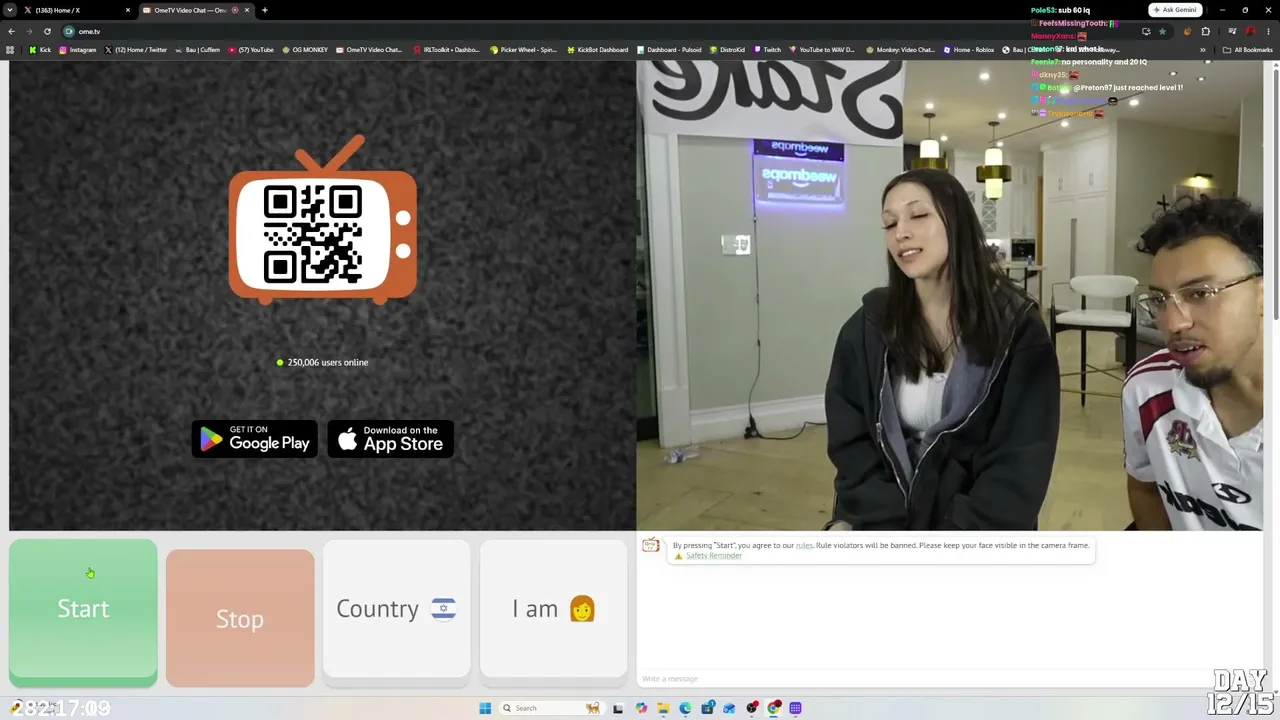Open the 'Monkey: Video Chat' bookmark
Viewport: 1280px width, 720px height.
click(901, 50)
